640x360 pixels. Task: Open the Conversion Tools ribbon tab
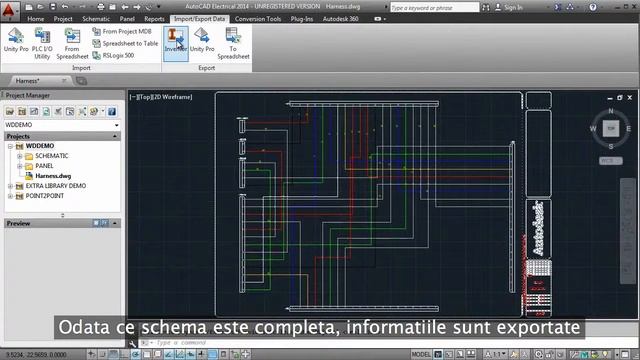258,19
